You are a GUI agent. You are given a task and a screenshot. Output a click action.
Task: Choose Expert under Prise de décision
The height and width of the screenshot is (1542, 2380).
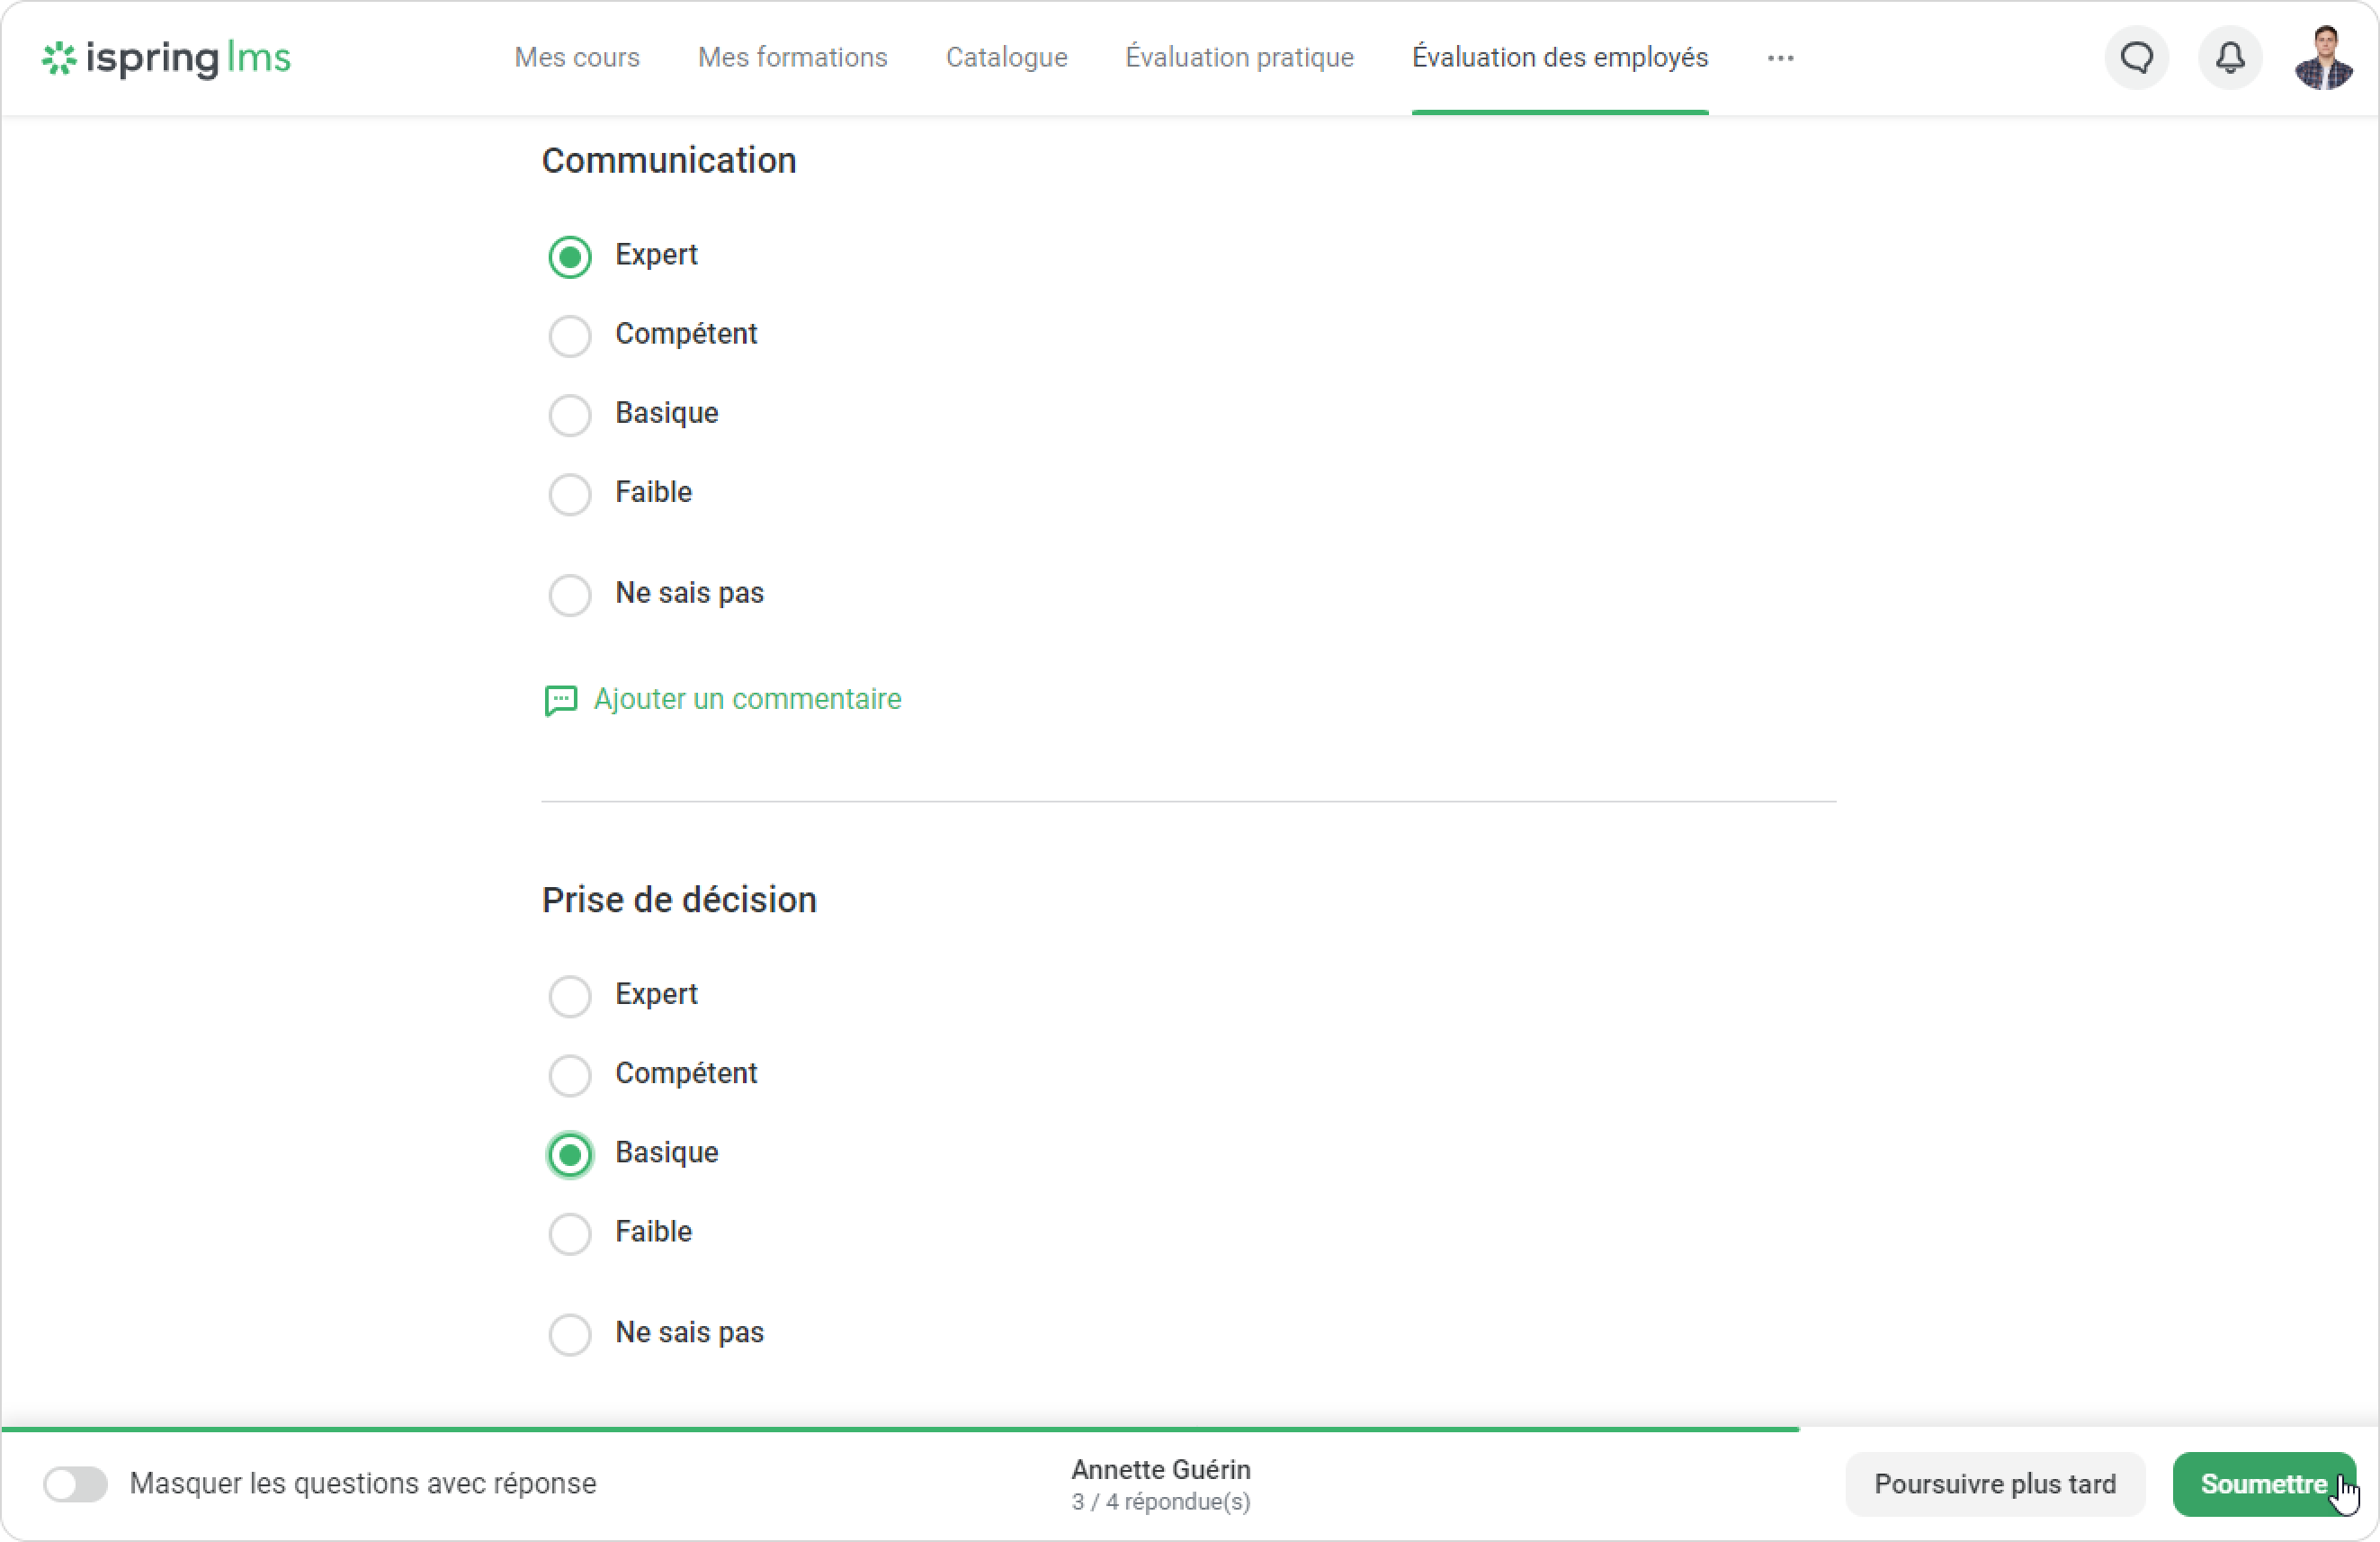pyautogui.click(x=570, y=996)
